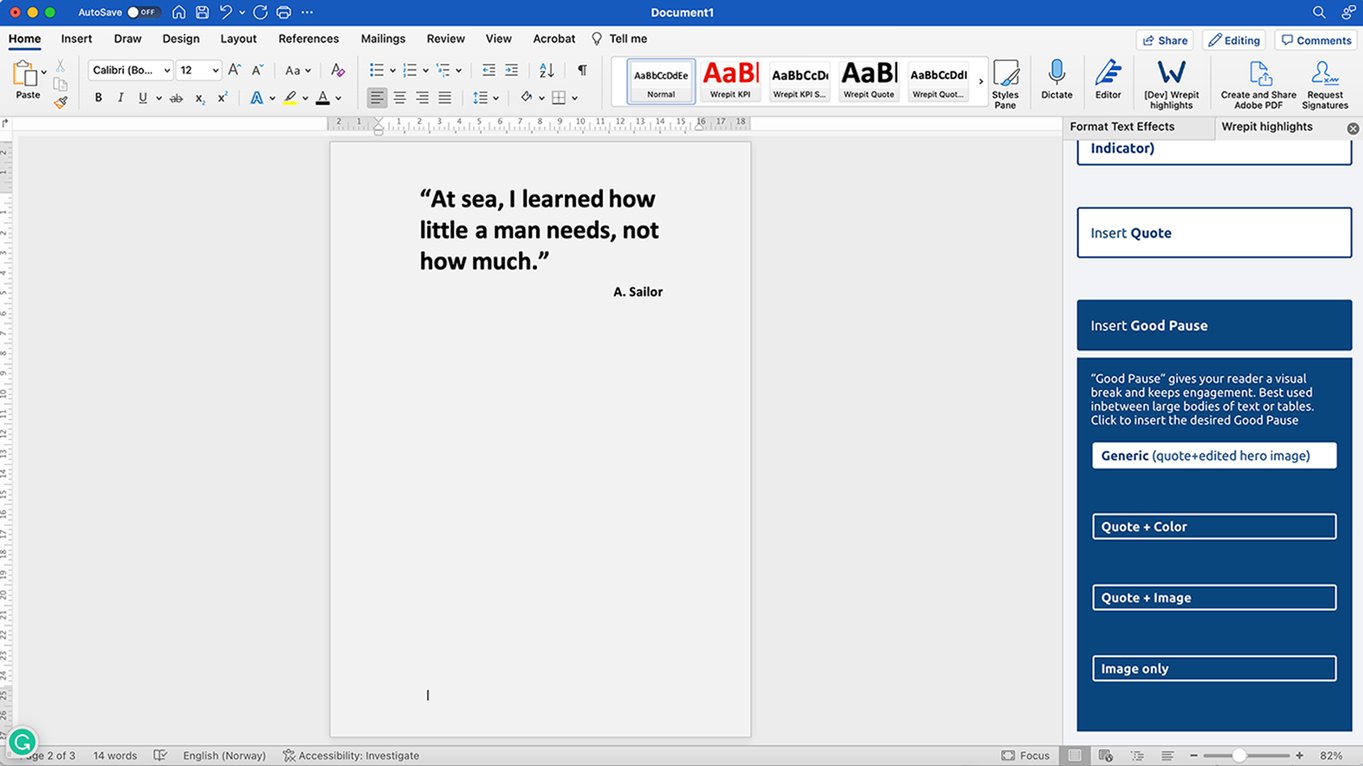Align text to the right

coord(422,98)
